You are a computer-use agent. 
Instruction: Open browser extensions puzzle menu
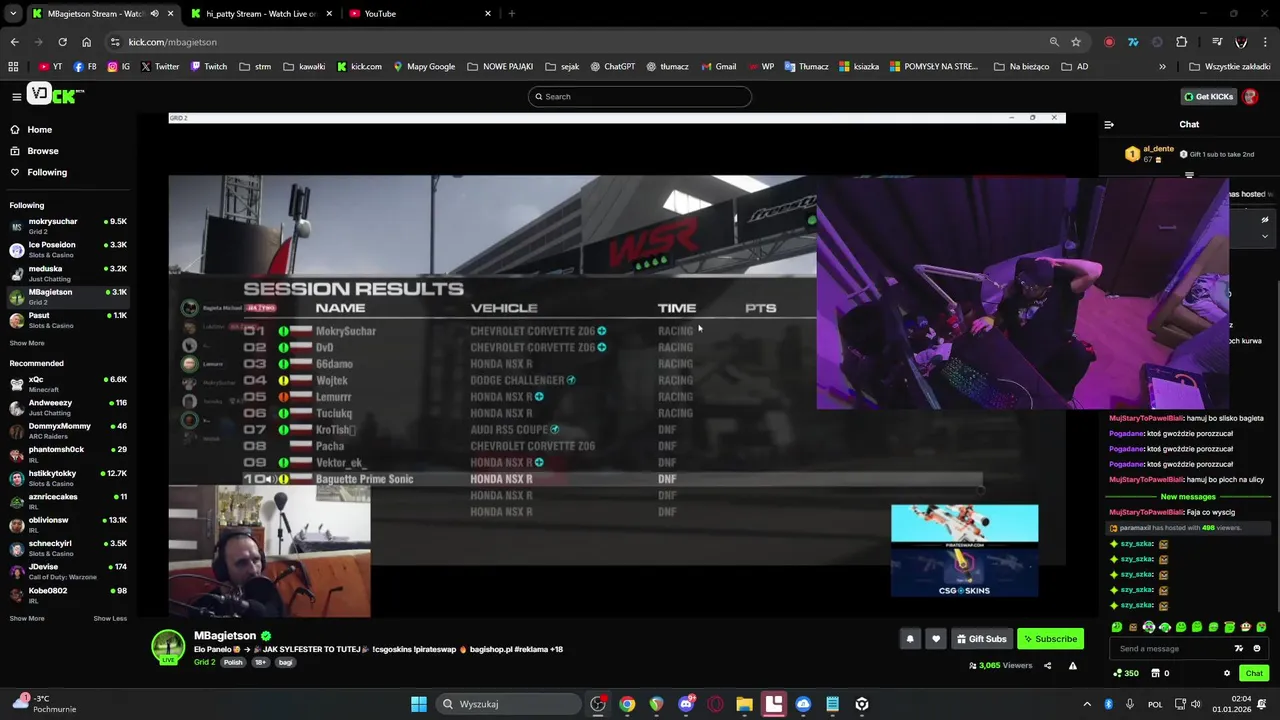[1181, 42]
